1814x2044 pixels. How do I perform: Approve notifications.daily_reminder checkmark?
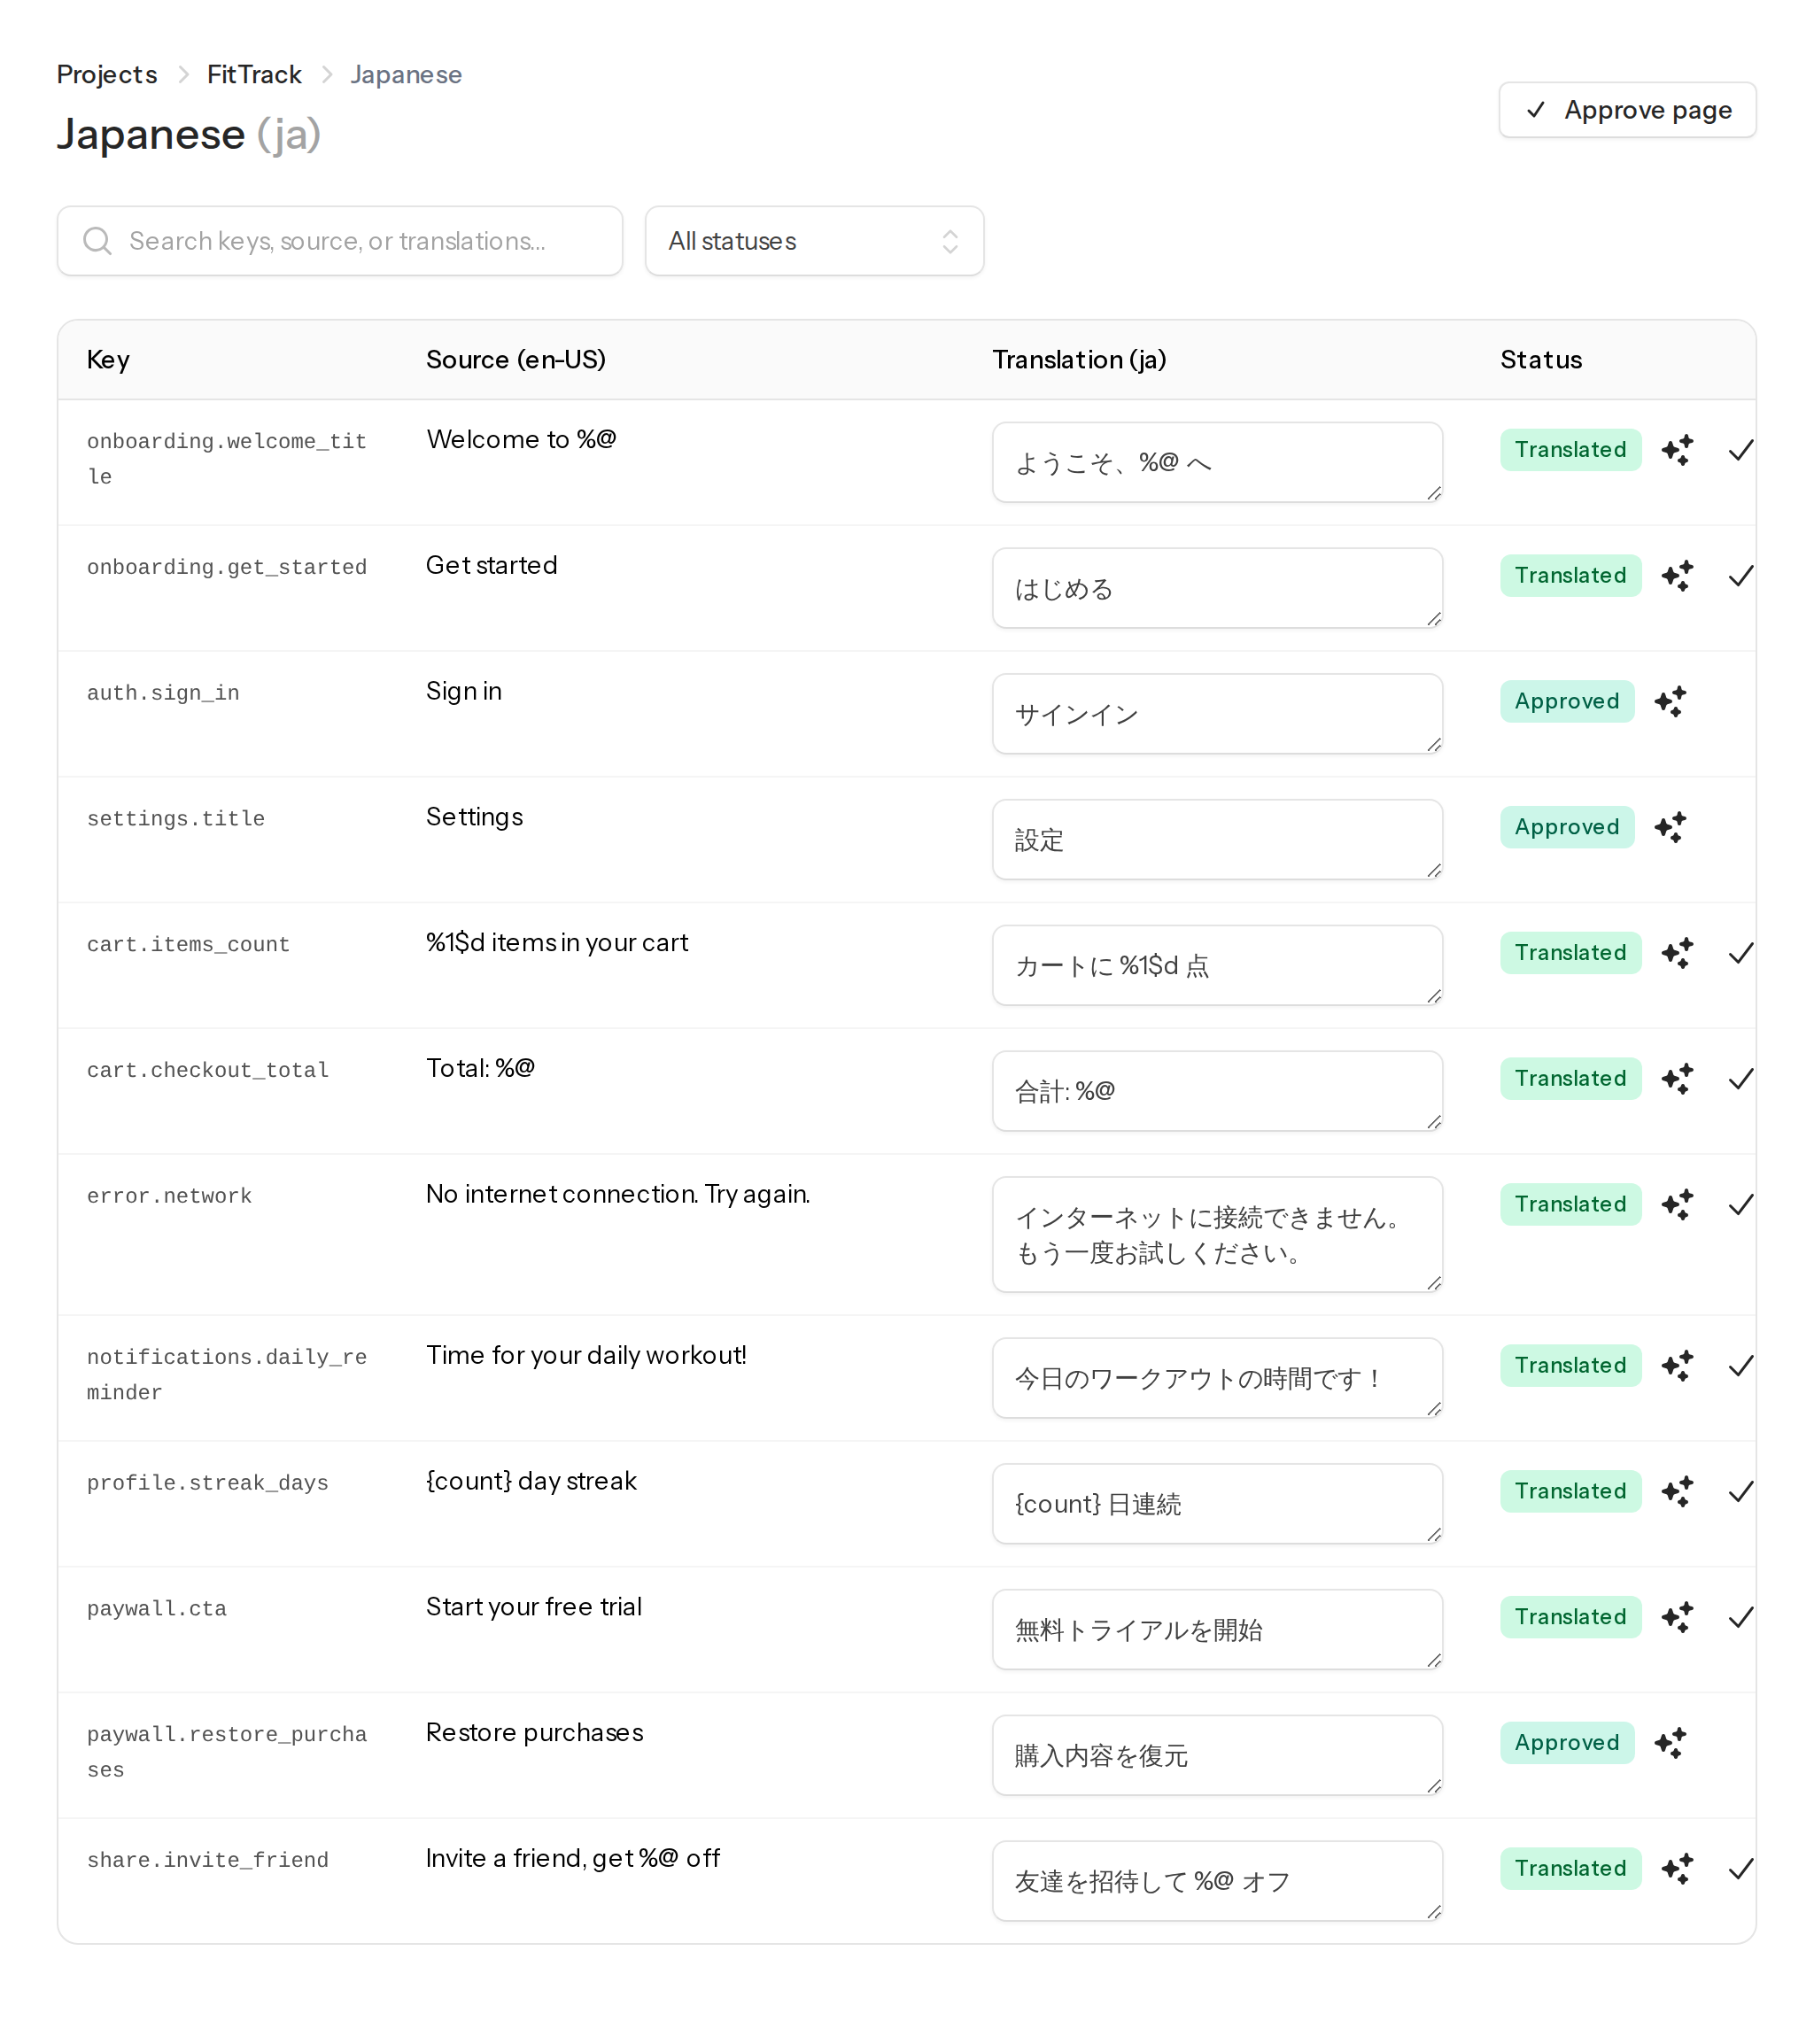coord(1740,1366)
